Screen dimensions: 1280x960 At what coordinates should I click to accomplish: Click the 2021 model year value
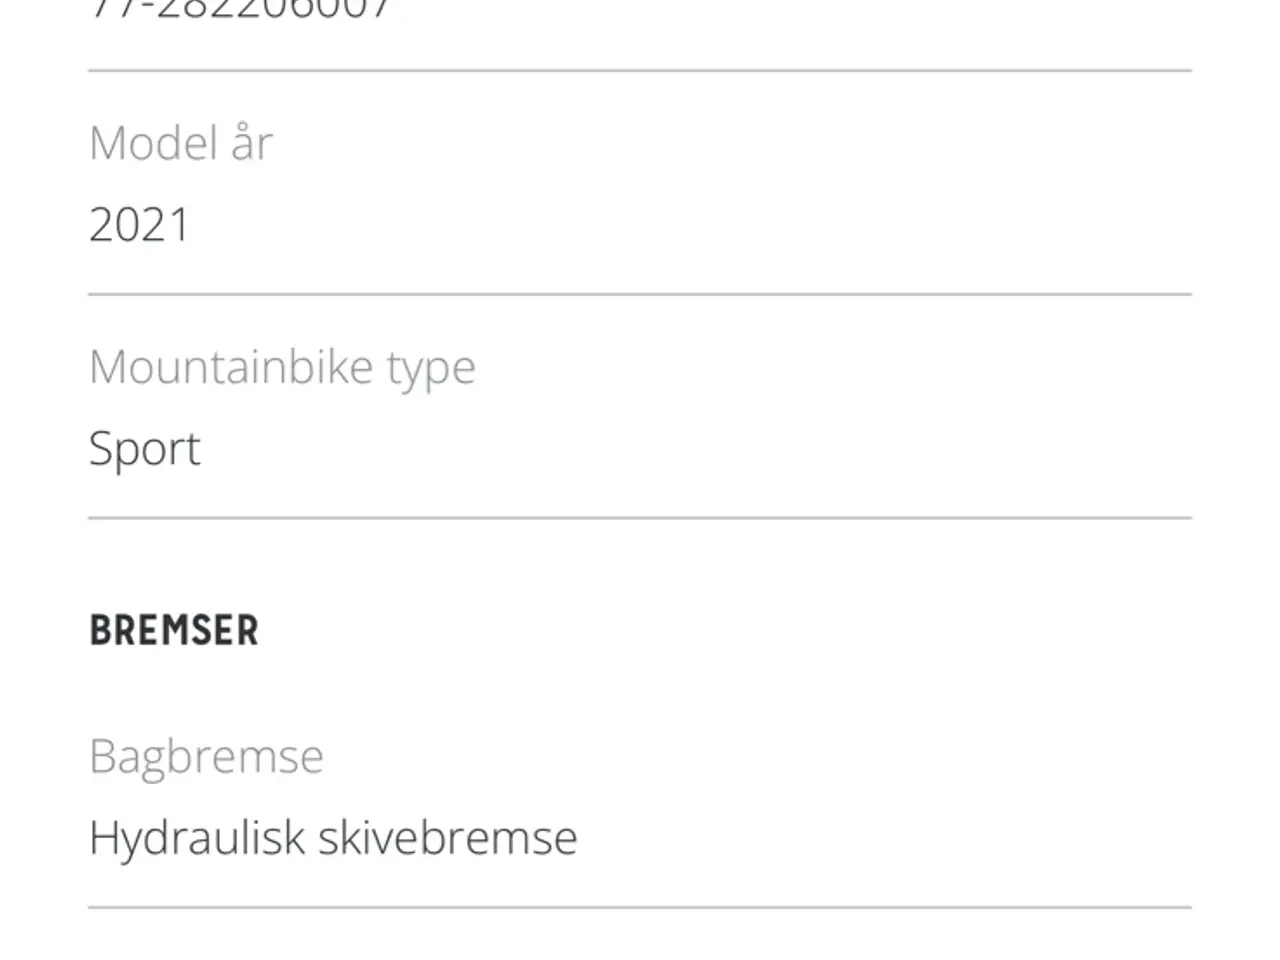pyautogui.click(x=139, y=225)
